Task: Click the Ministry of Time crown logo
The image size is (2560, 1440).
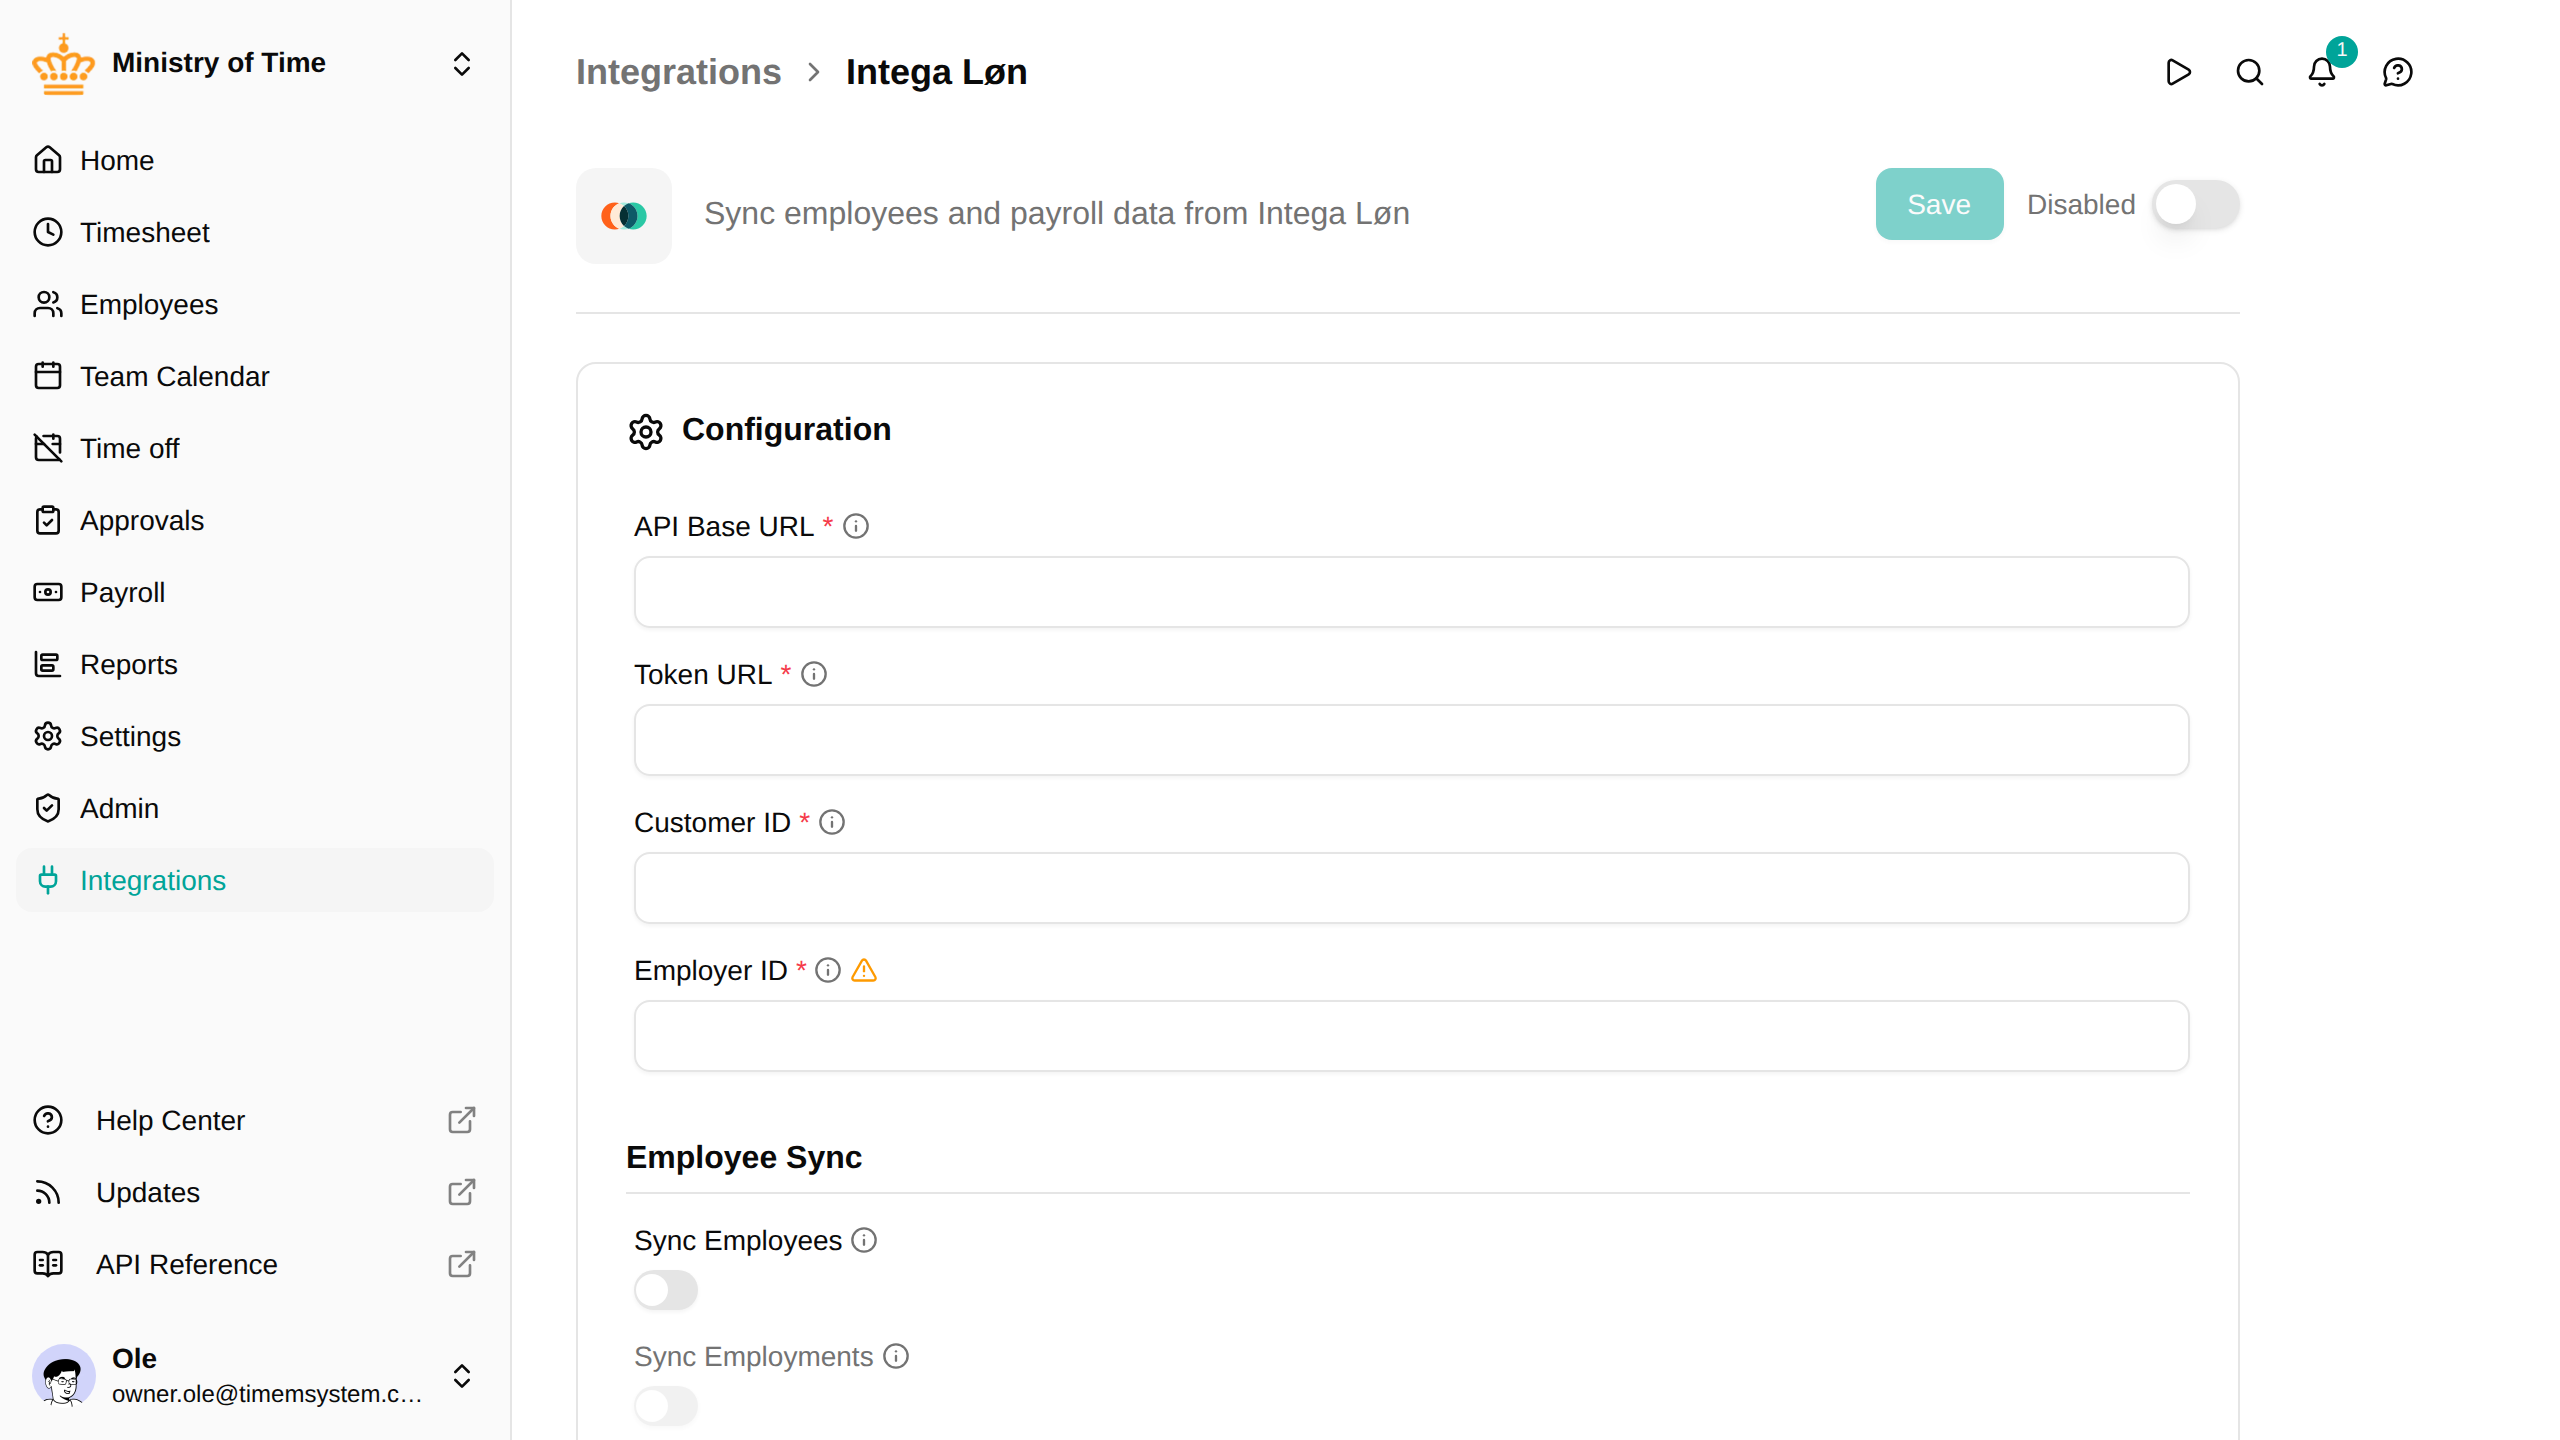Action: click(x=63, y=64)
